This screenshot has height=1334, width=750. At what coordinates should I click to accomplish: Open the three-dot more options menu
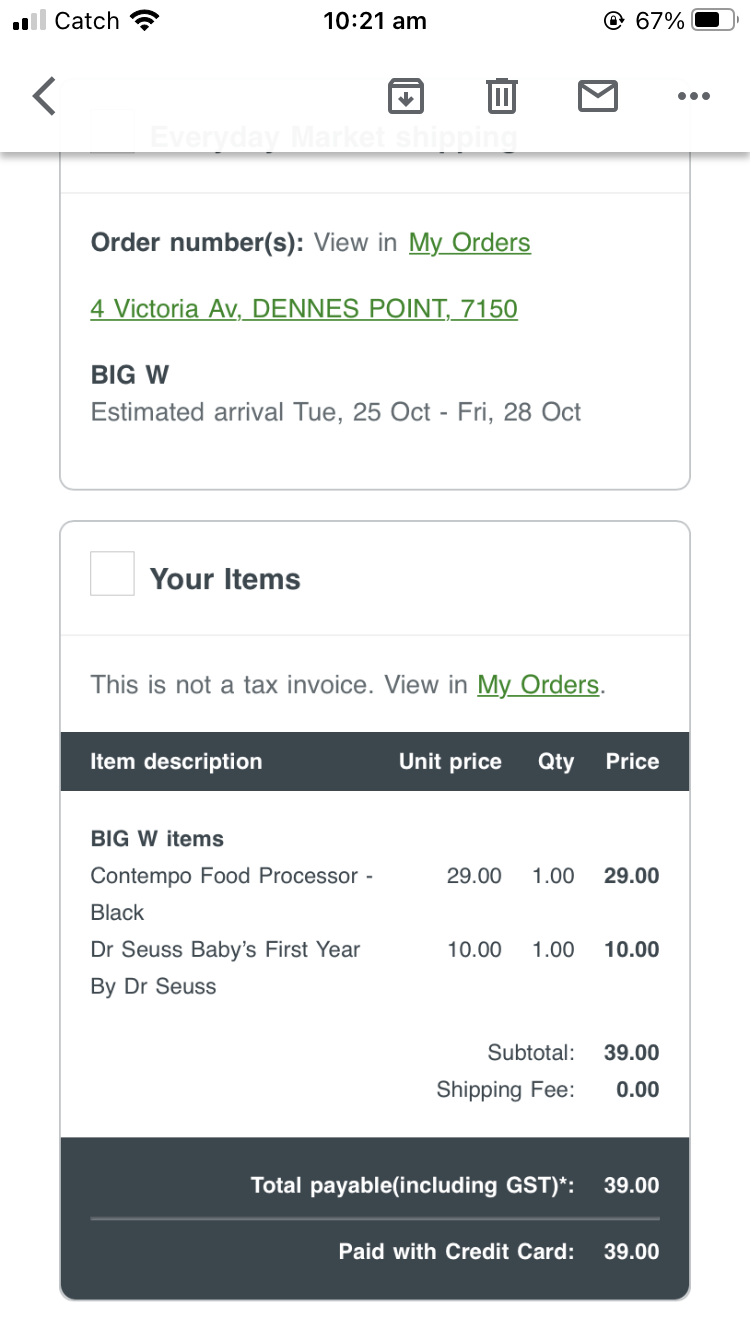pos(693,96)
